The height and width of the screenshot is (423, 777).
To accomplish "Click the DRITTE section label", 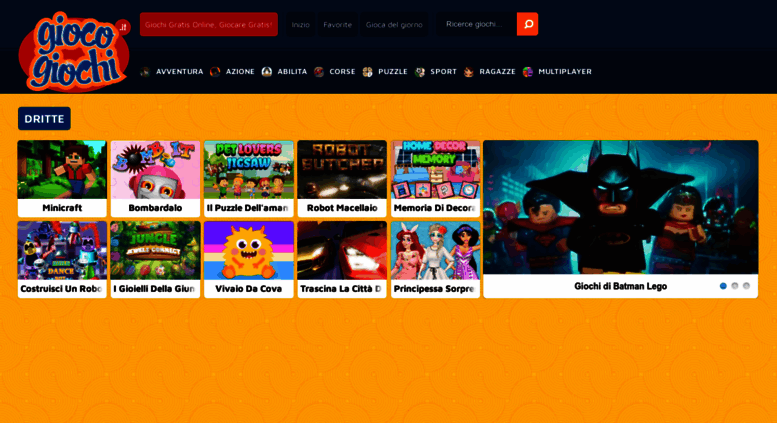I will [44, 119].
